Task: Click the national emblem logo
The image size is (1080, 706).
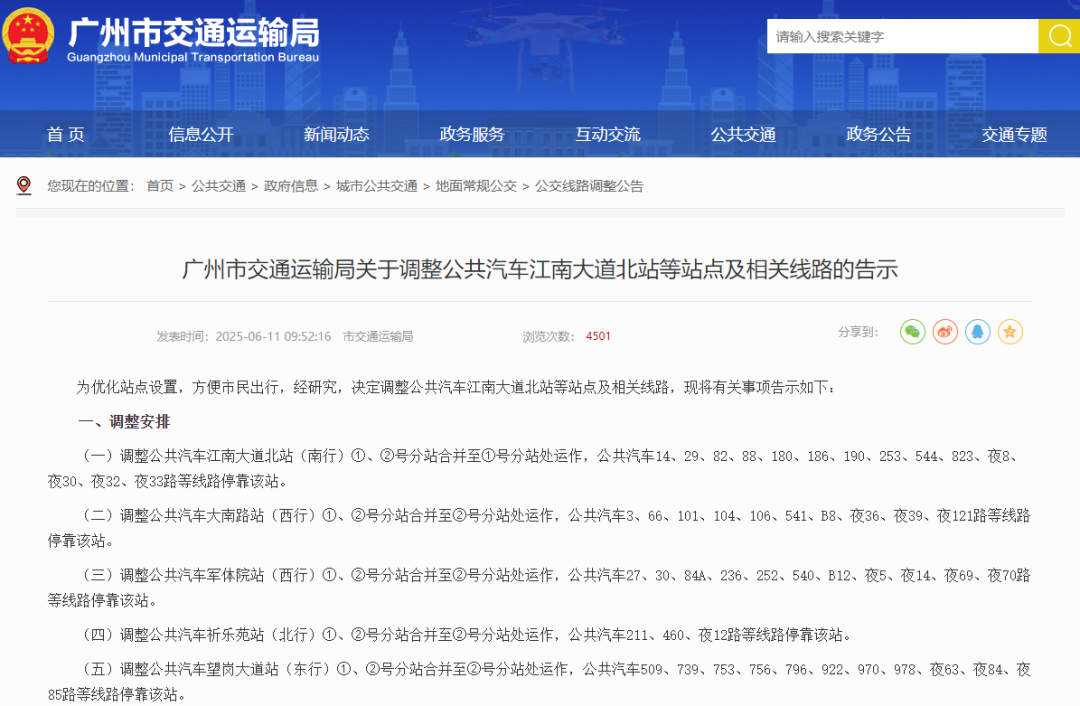Action: coord(28,36)
